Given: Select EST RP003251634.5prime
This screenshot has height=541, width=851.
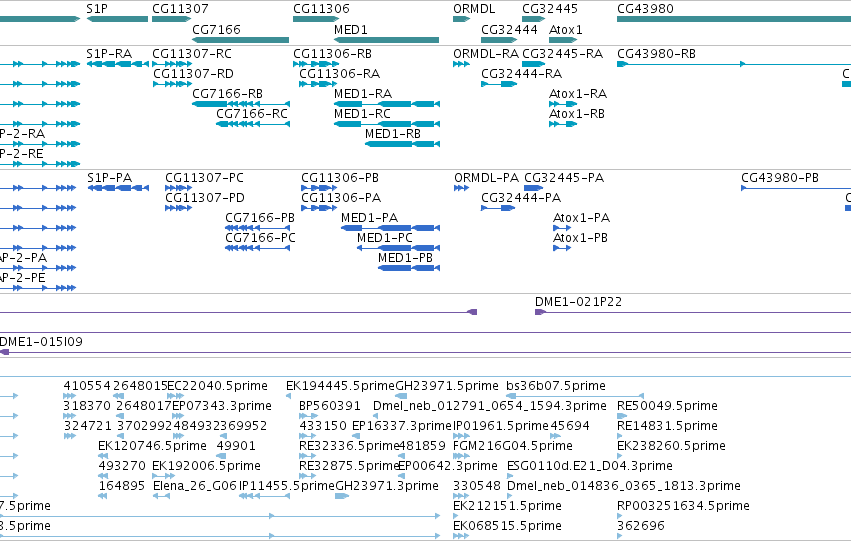Looking at the screenshot, I should point(619,517).
